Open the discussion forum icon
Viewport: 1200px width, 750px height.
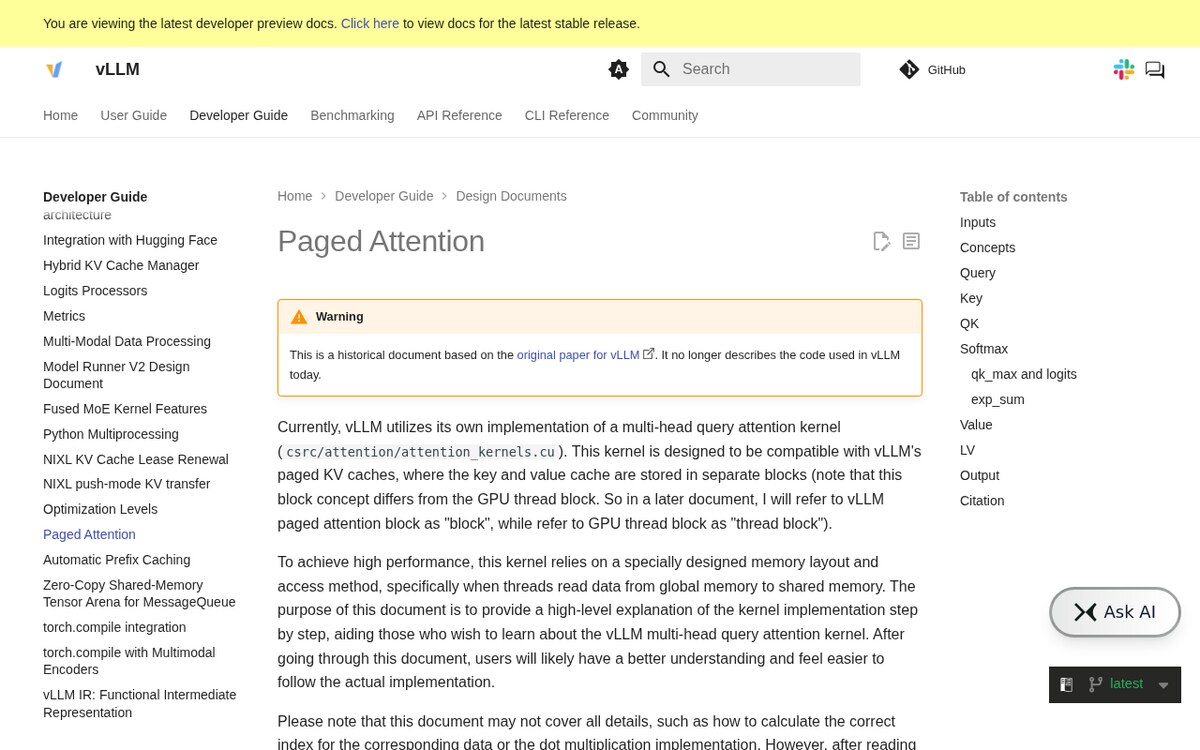1155,69
